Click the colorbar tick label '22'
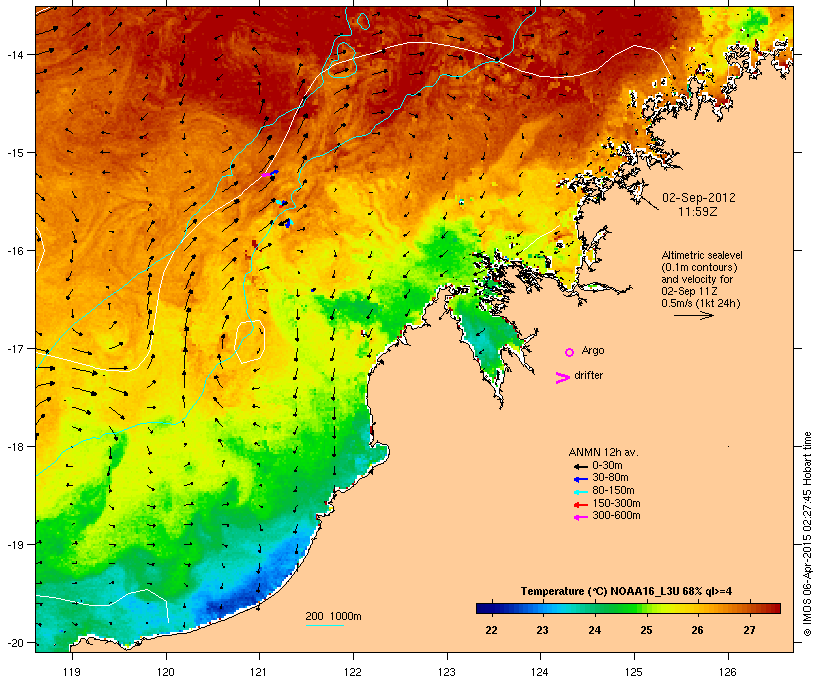 click(x=491, y=630)
